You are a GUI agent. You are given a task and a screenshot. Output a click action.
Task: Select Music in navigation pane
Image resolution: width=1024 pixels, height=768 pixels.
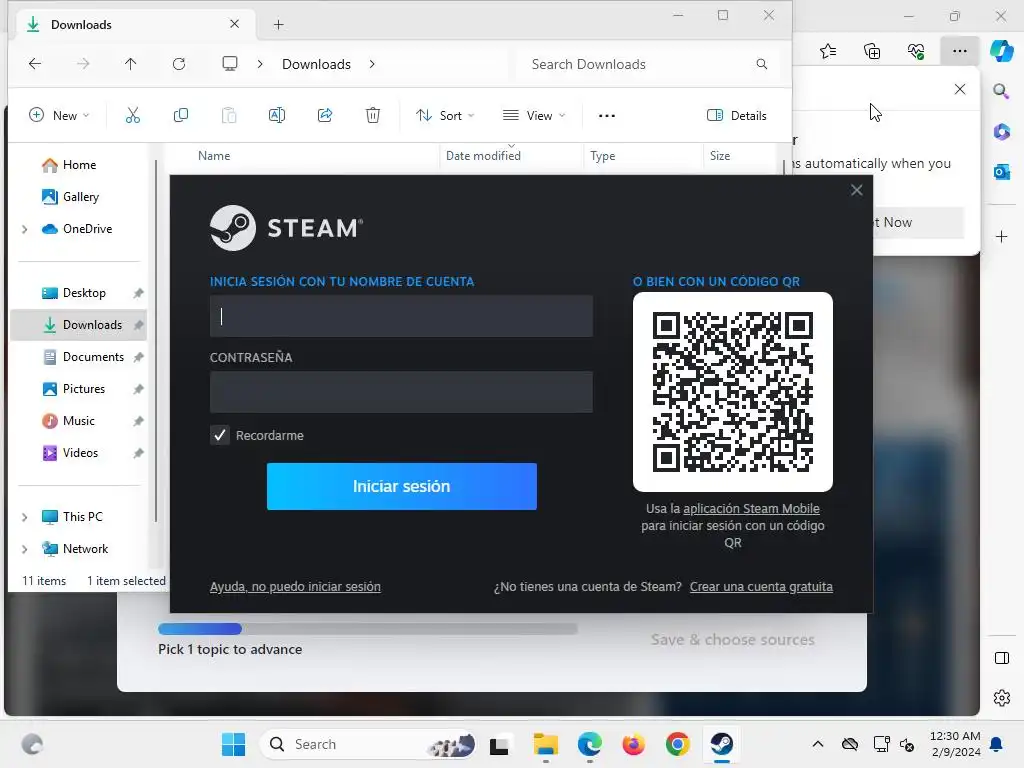point(78,421)
